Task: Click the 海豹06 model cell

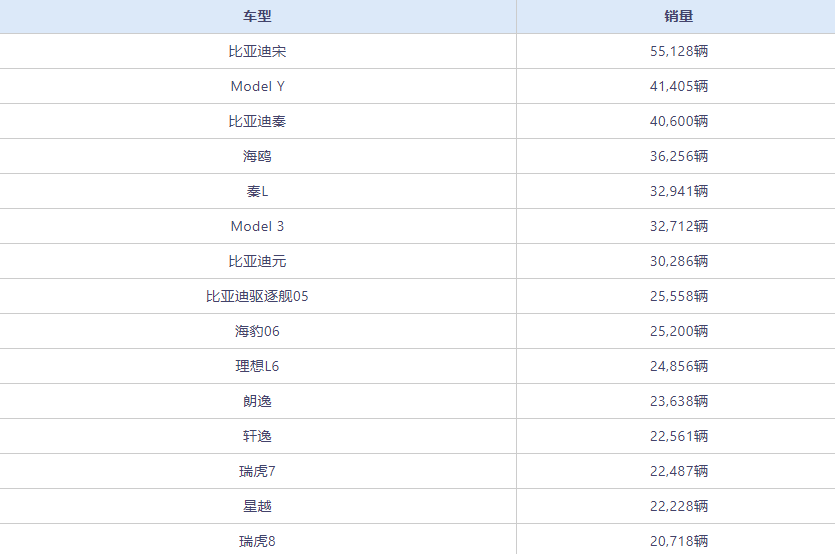Action: [257, 331]
